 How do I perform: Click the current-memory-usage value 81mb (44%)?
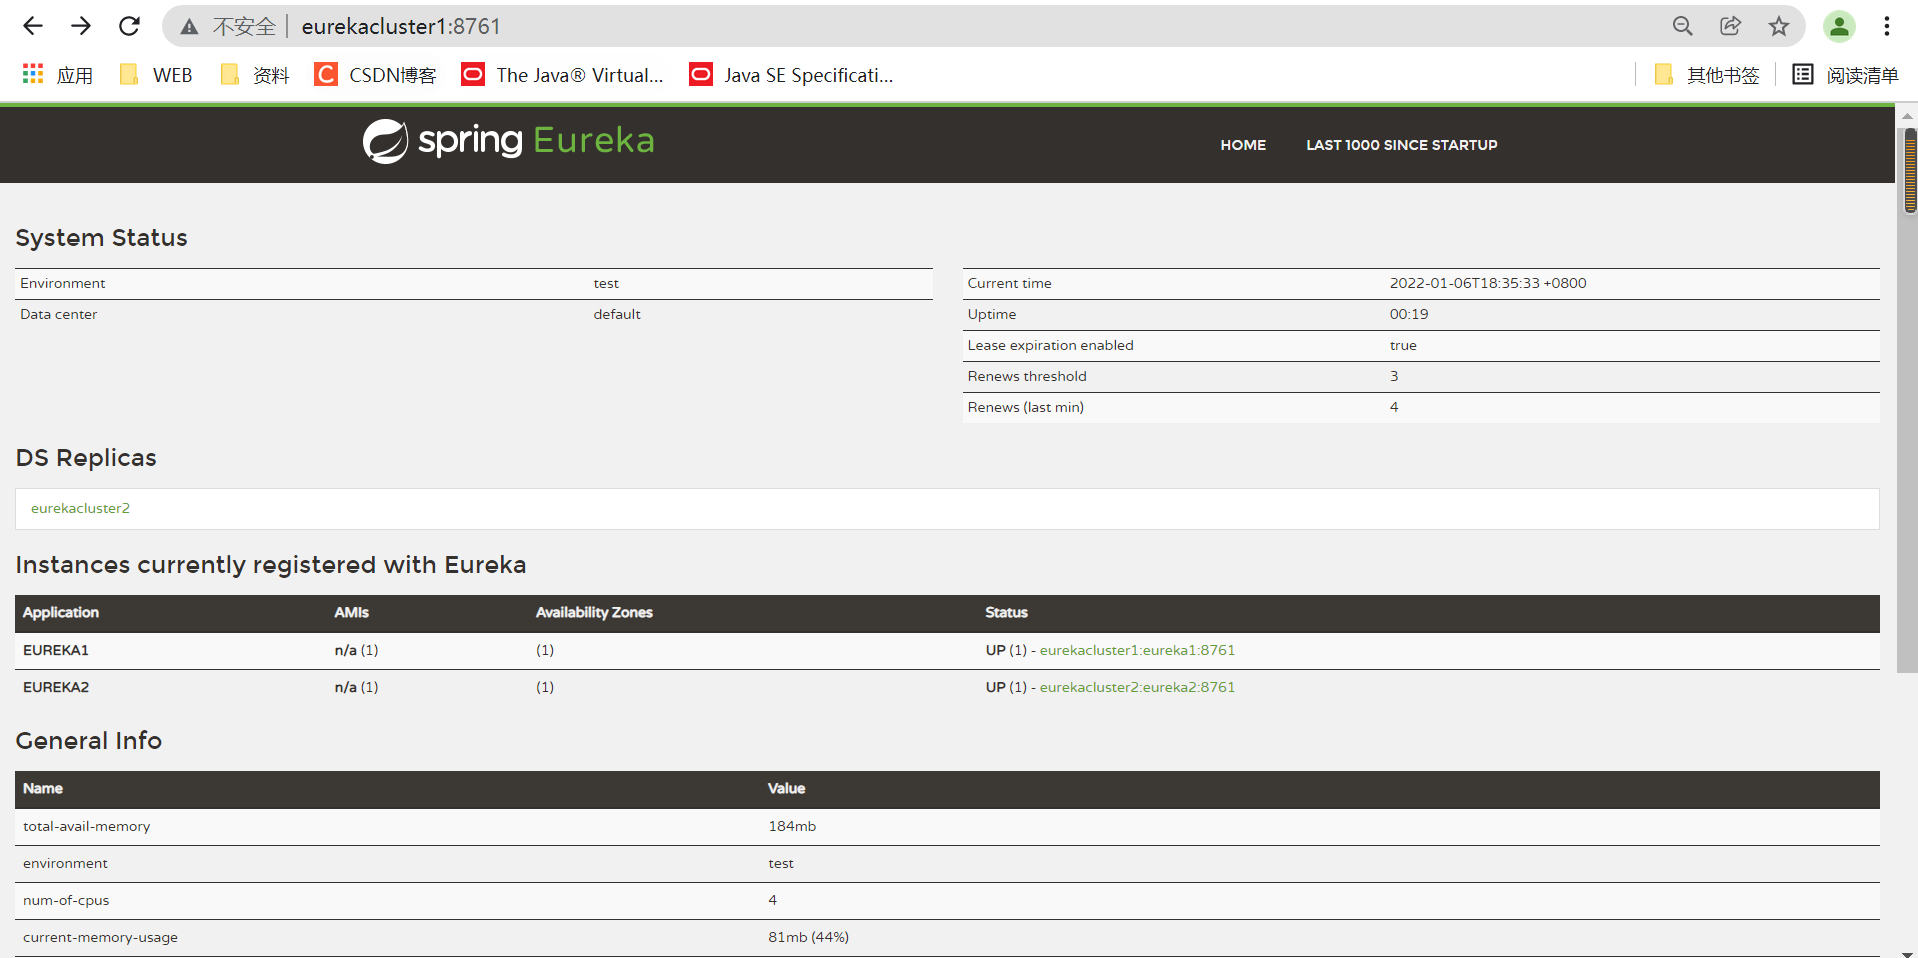pos(808,937)
